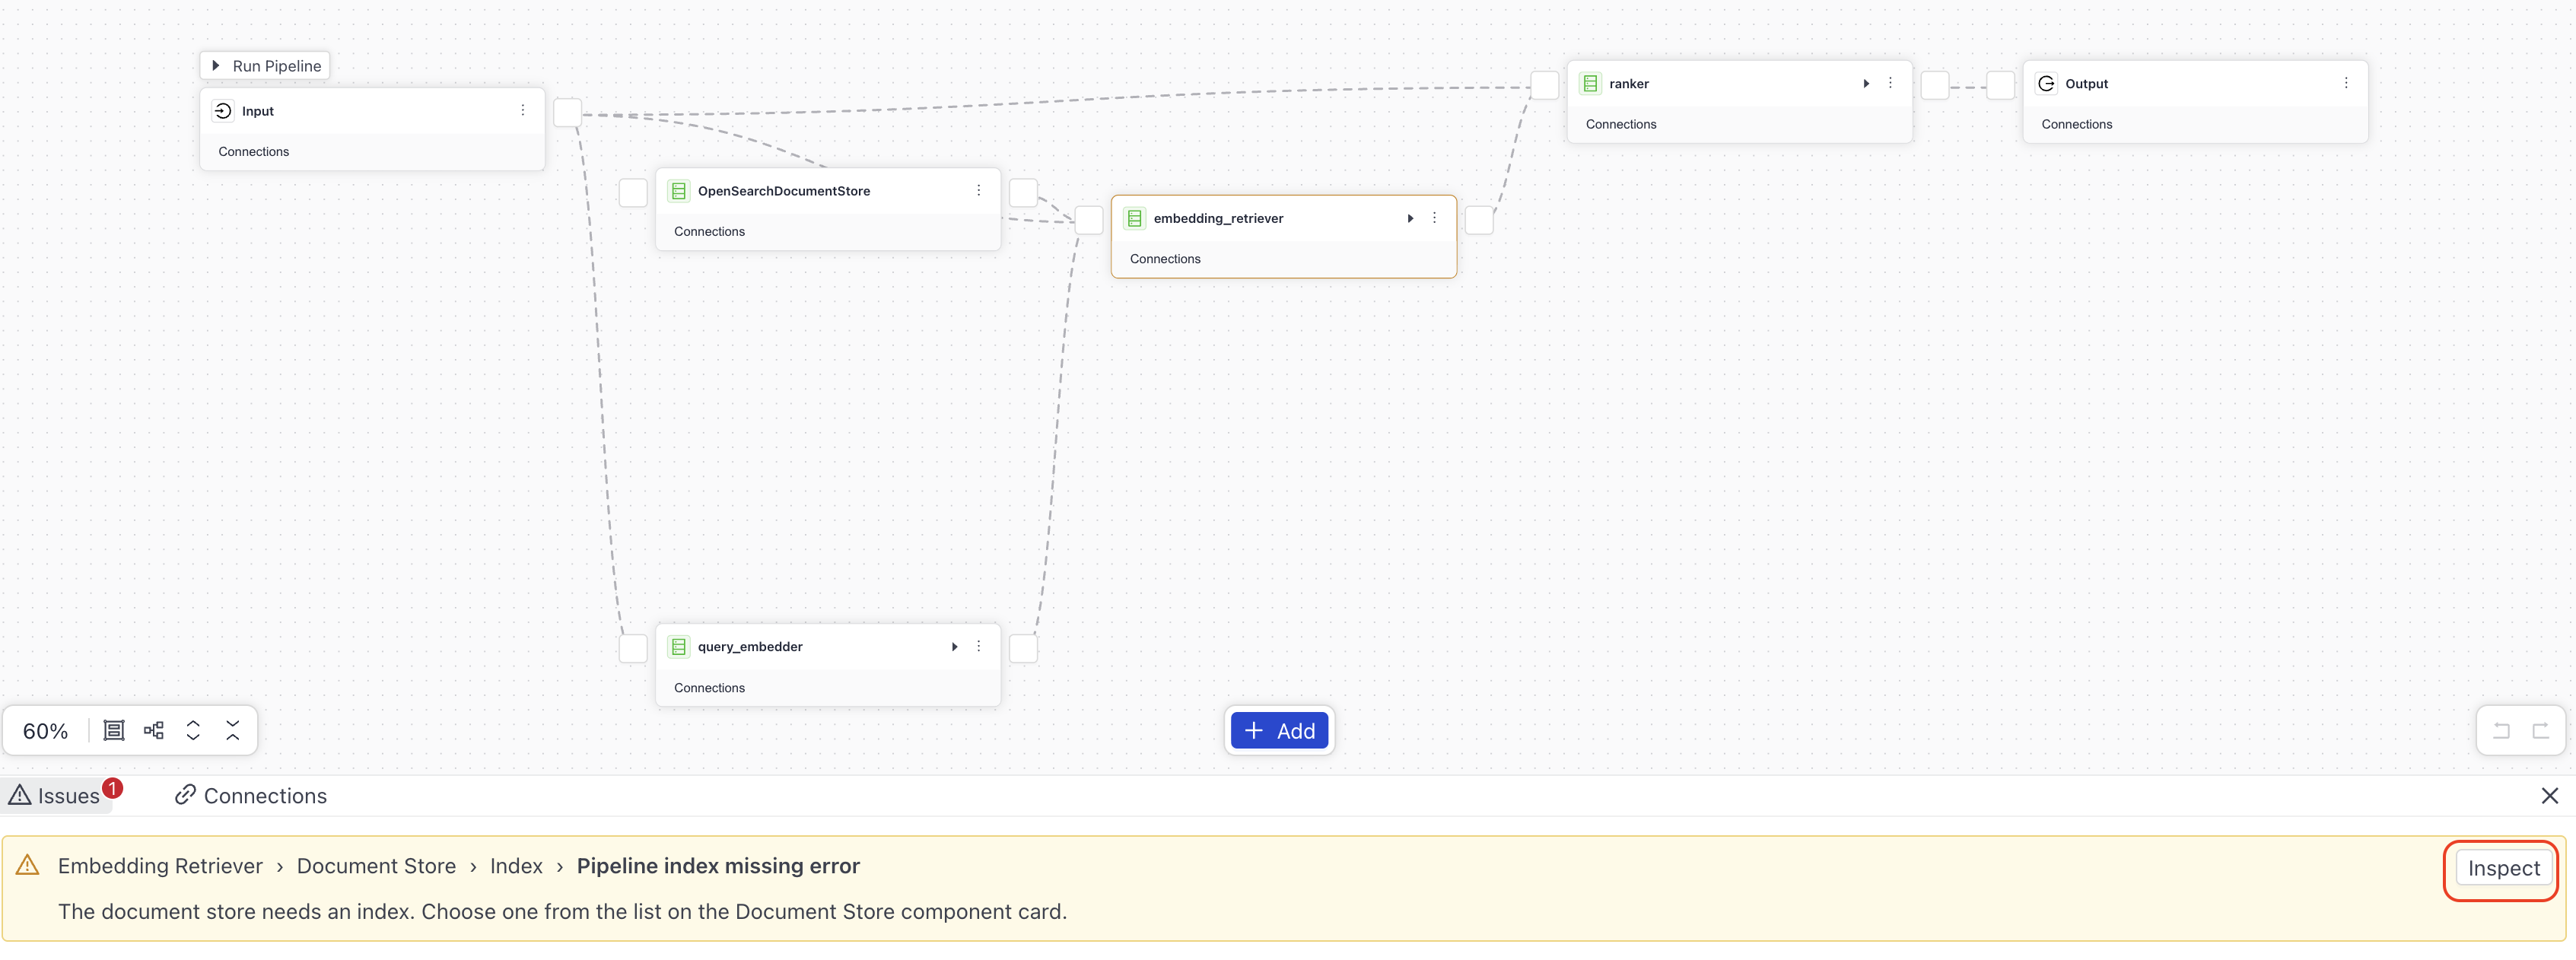Run the ranker component via play arrow
This screenshot has height=960, width=2576.
[x=1866, y=83]
